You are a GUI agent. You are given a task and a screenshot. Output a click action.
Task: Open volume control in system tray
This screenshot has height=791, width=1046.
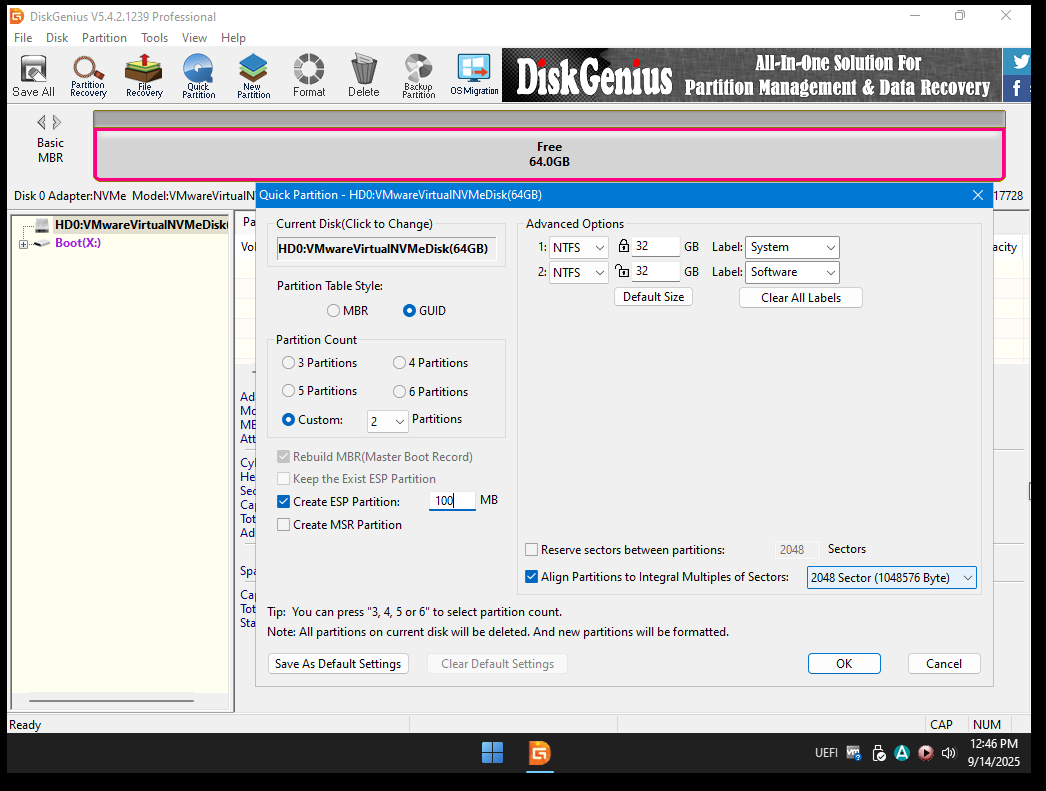tap(948, 753)
